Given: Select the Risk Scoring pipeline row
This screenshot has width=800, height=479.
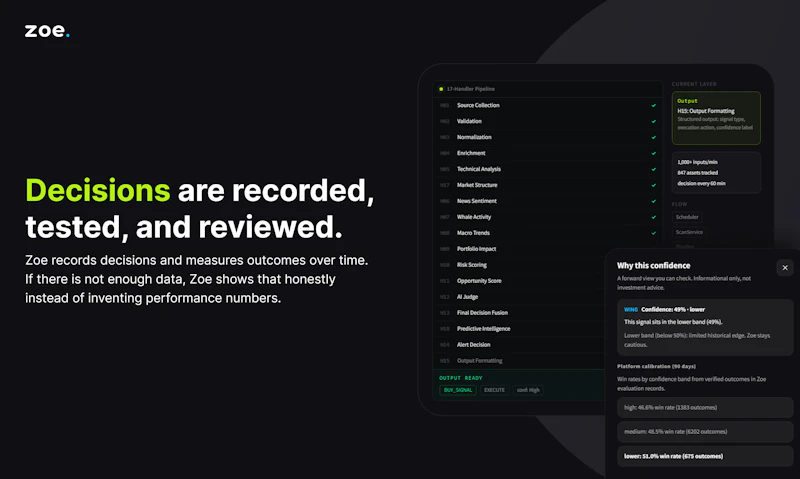Looking at the screenshot, I should coord(519,265).
